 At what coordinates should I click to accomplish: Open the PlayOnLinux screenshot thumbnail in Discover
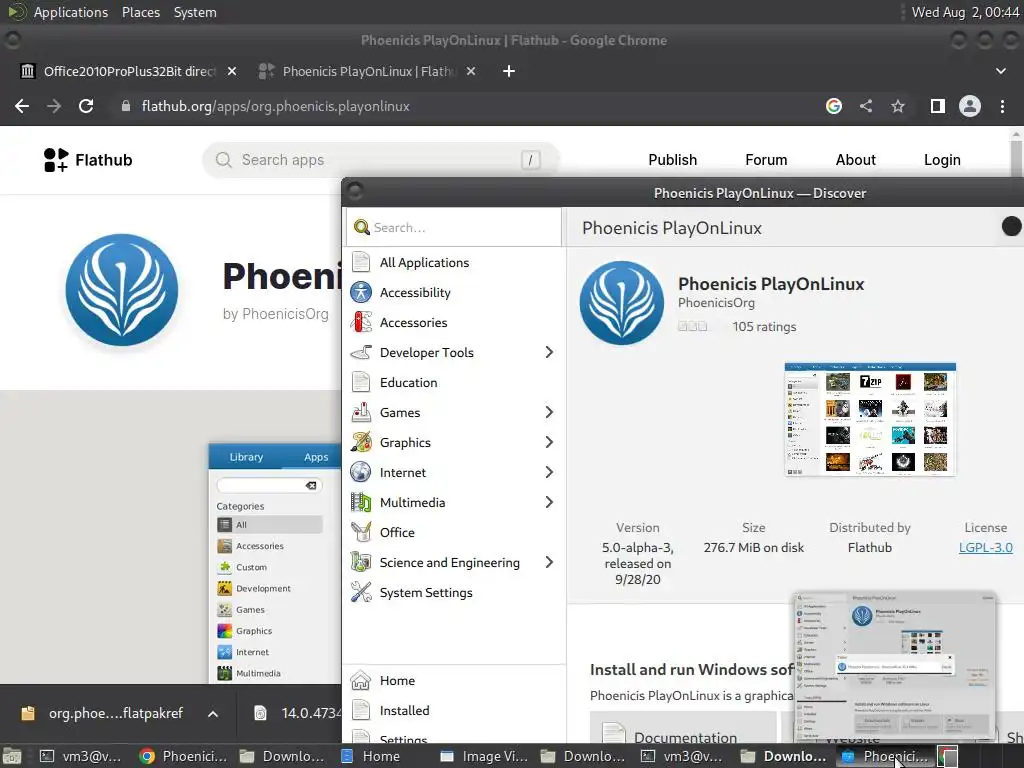pos(870,419)
